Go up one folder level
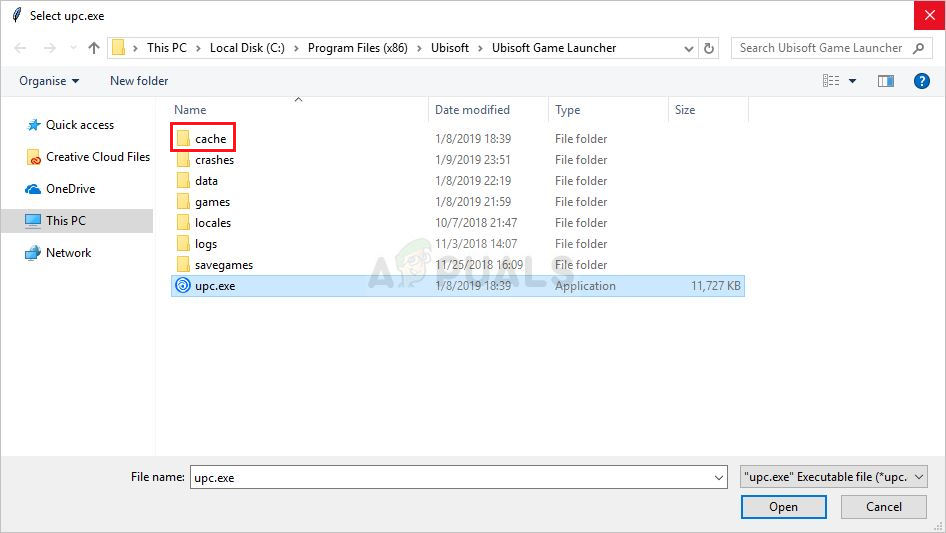This screenshot has height=533, width=946. tap(94, 48)
